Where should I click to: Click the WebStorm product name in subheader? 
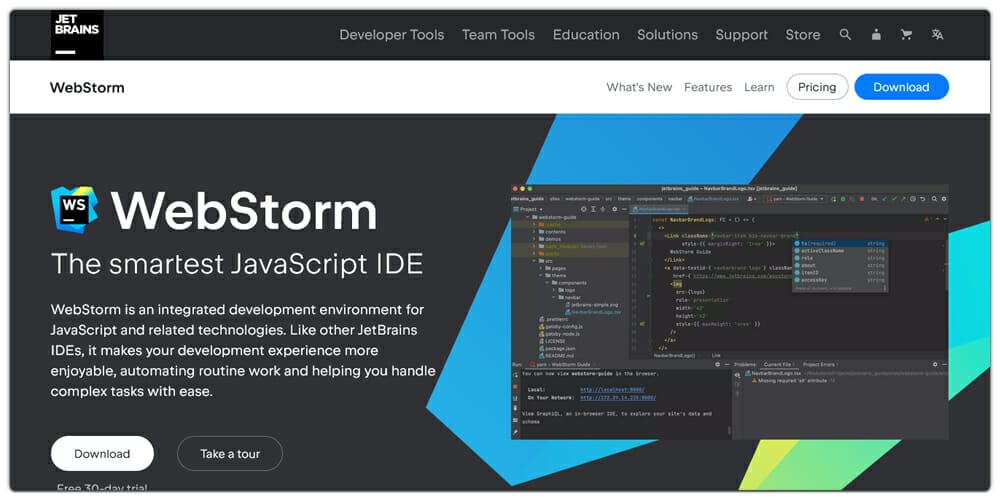click(x=87, y=87)
